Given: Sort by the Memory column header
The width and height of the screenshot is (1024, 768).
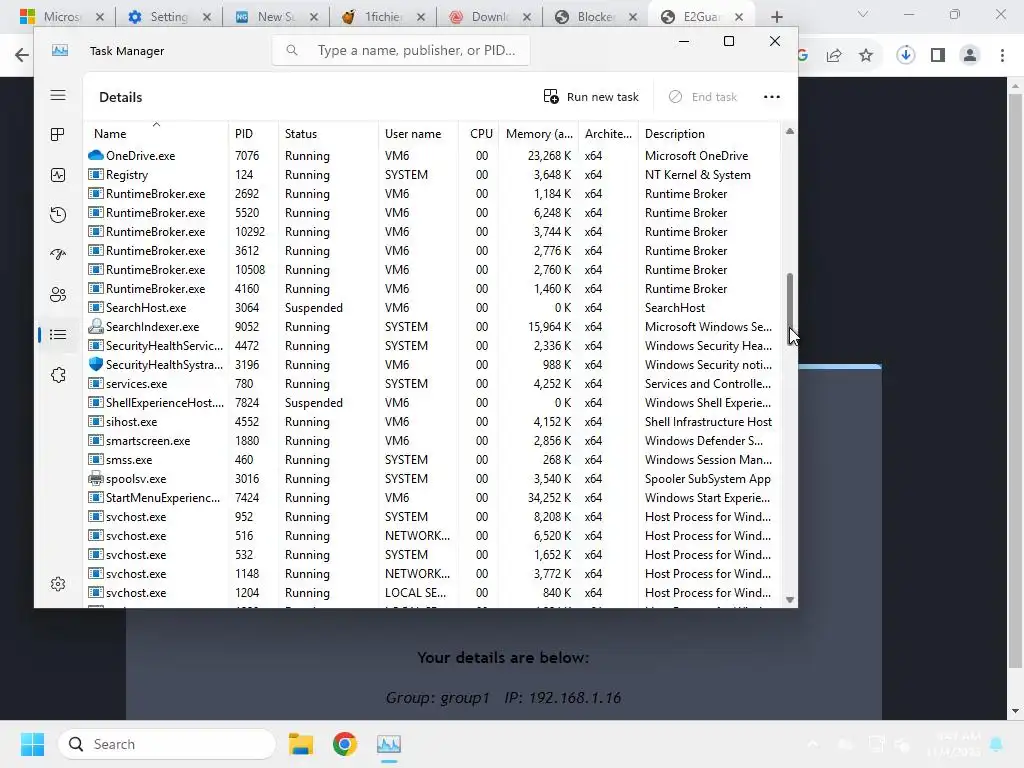Looking at the screenshot, I should 539,133.
